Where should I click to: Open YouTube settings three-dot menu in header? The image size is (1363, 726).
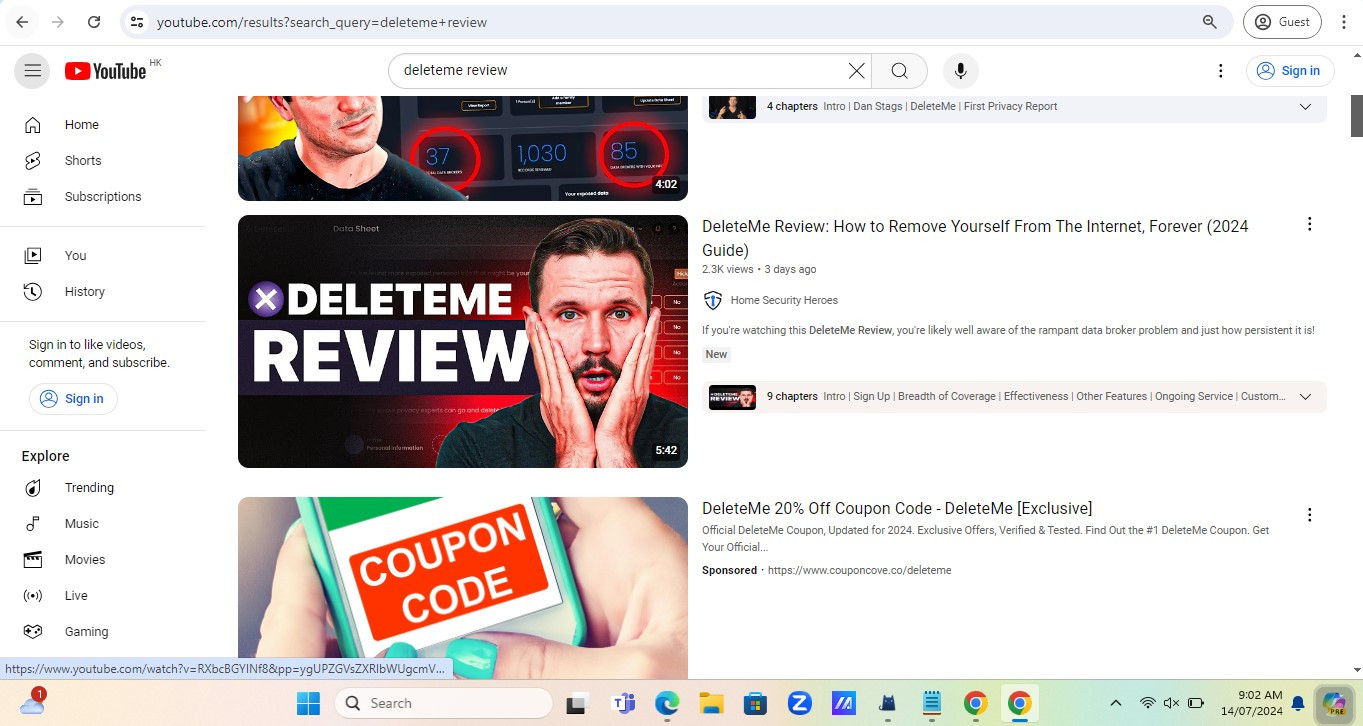[x=1220, y=71]
